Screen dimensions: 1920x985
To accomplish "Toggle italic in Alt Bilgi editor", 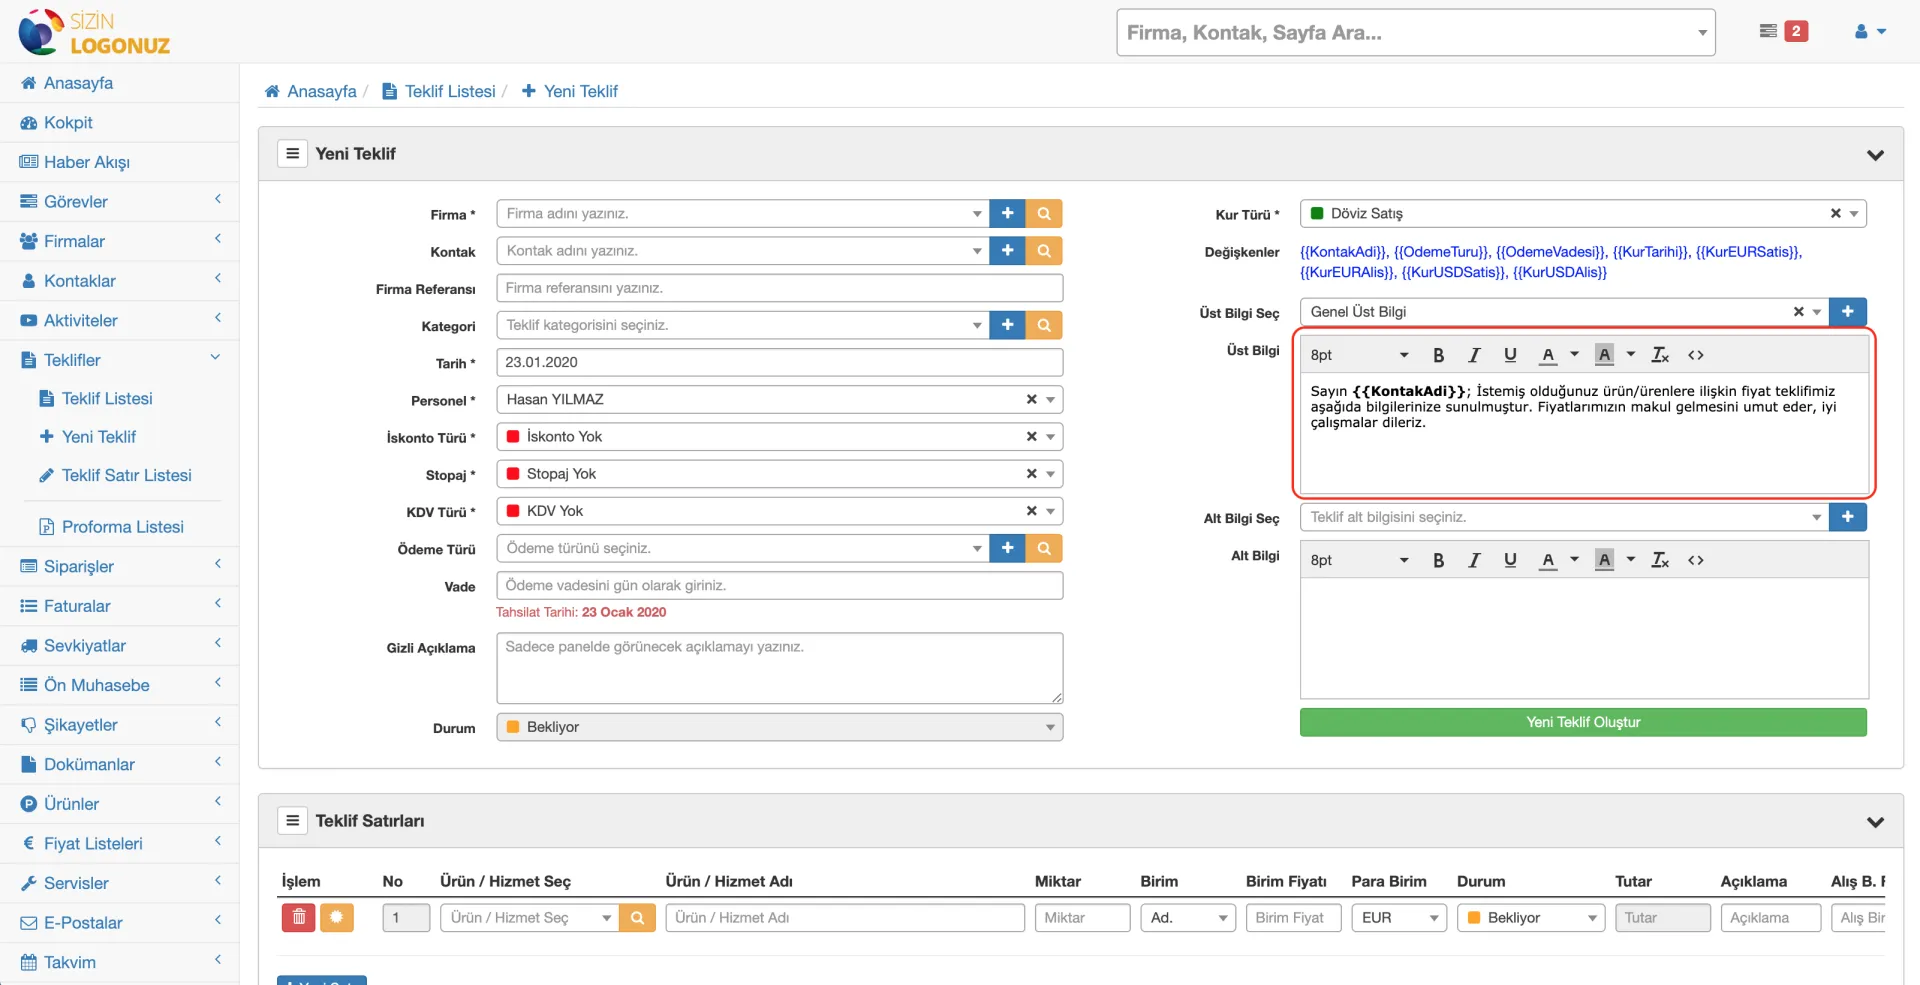I will 1474,560.
